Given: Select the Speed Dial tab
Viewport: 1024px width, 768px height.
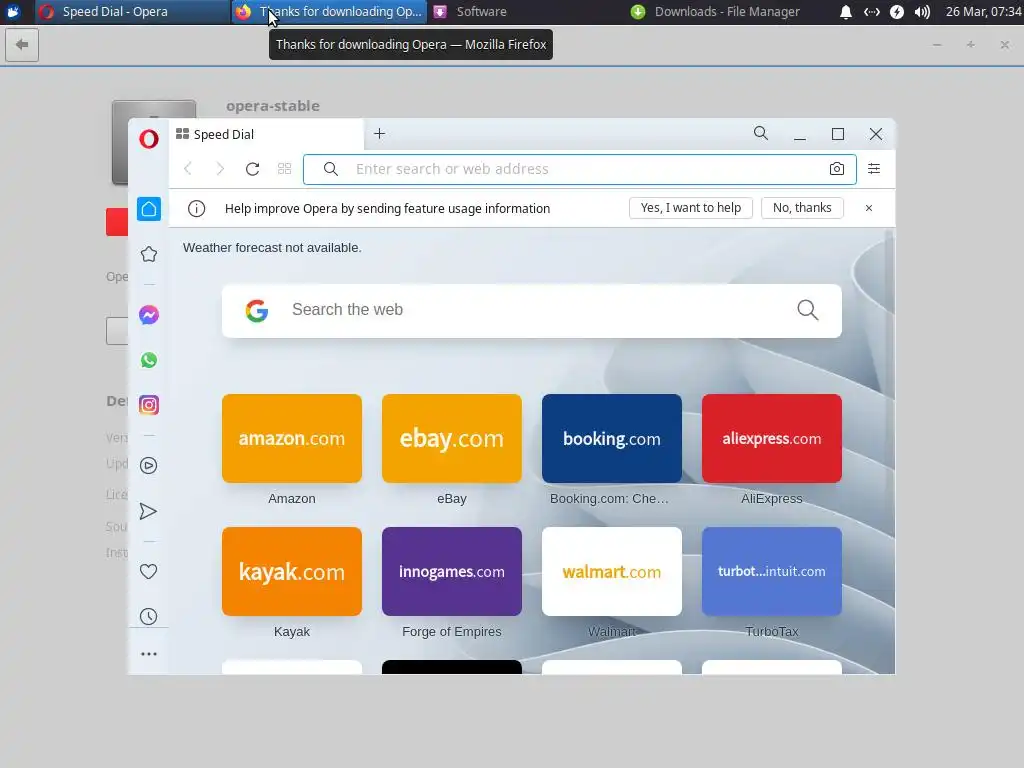Looking at the screenshot, I should coord(266,135).
